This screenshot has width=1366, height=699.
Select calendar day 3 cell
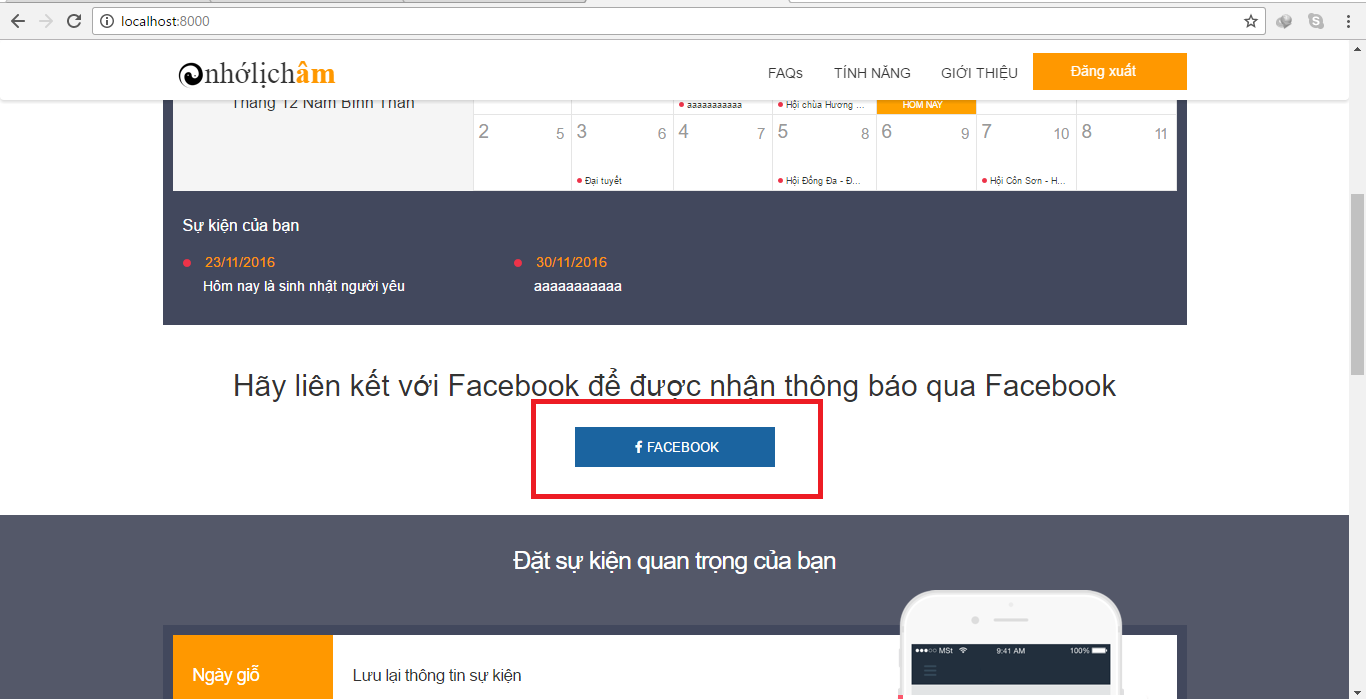[622, 152]
